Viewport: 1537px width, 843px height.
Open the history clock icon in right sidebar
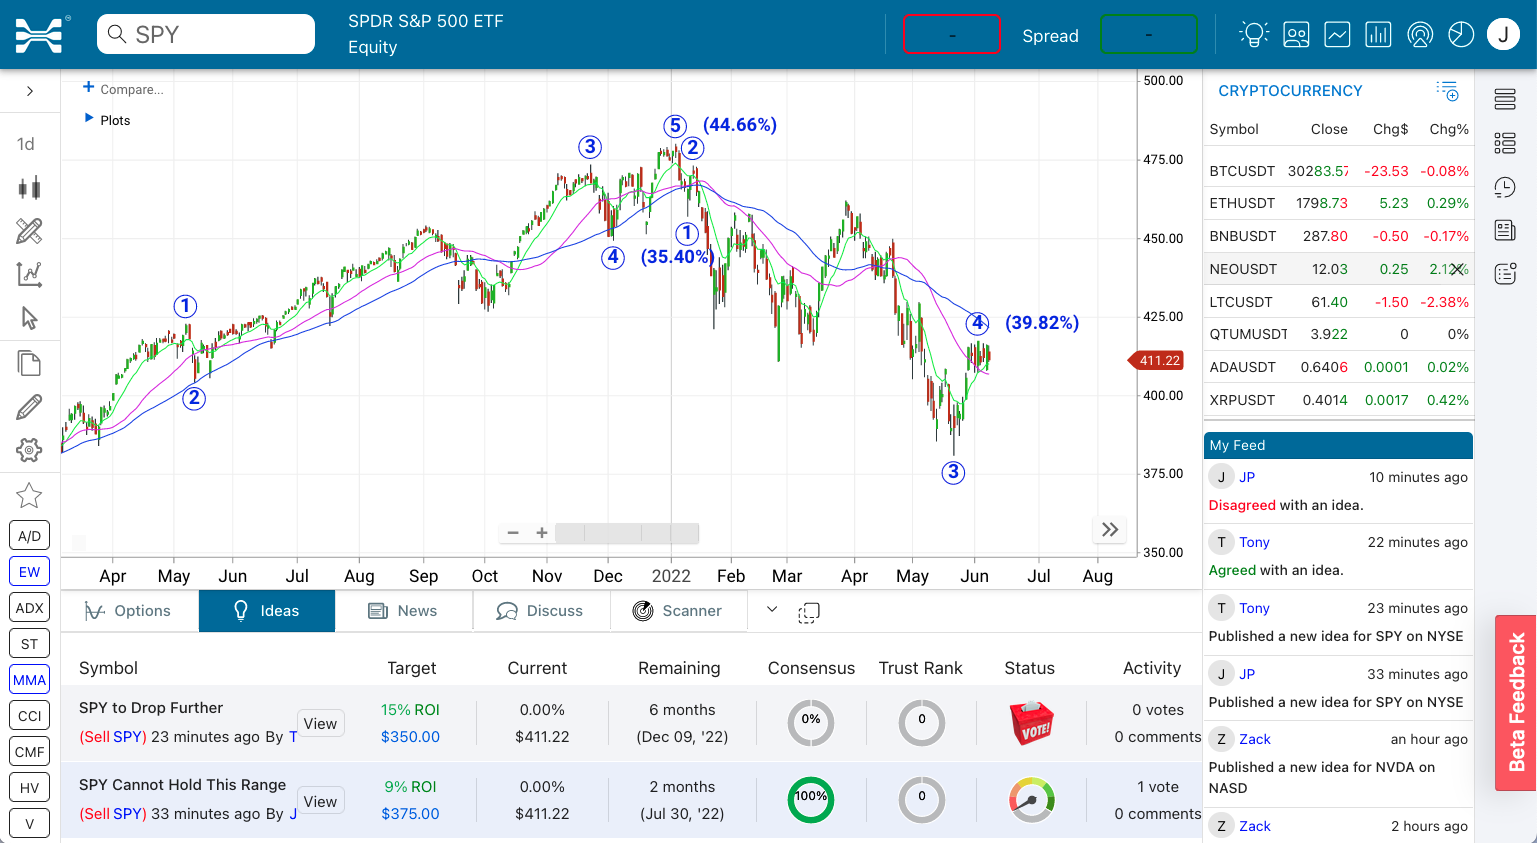pyautogui.click(x=1505, y=187)
